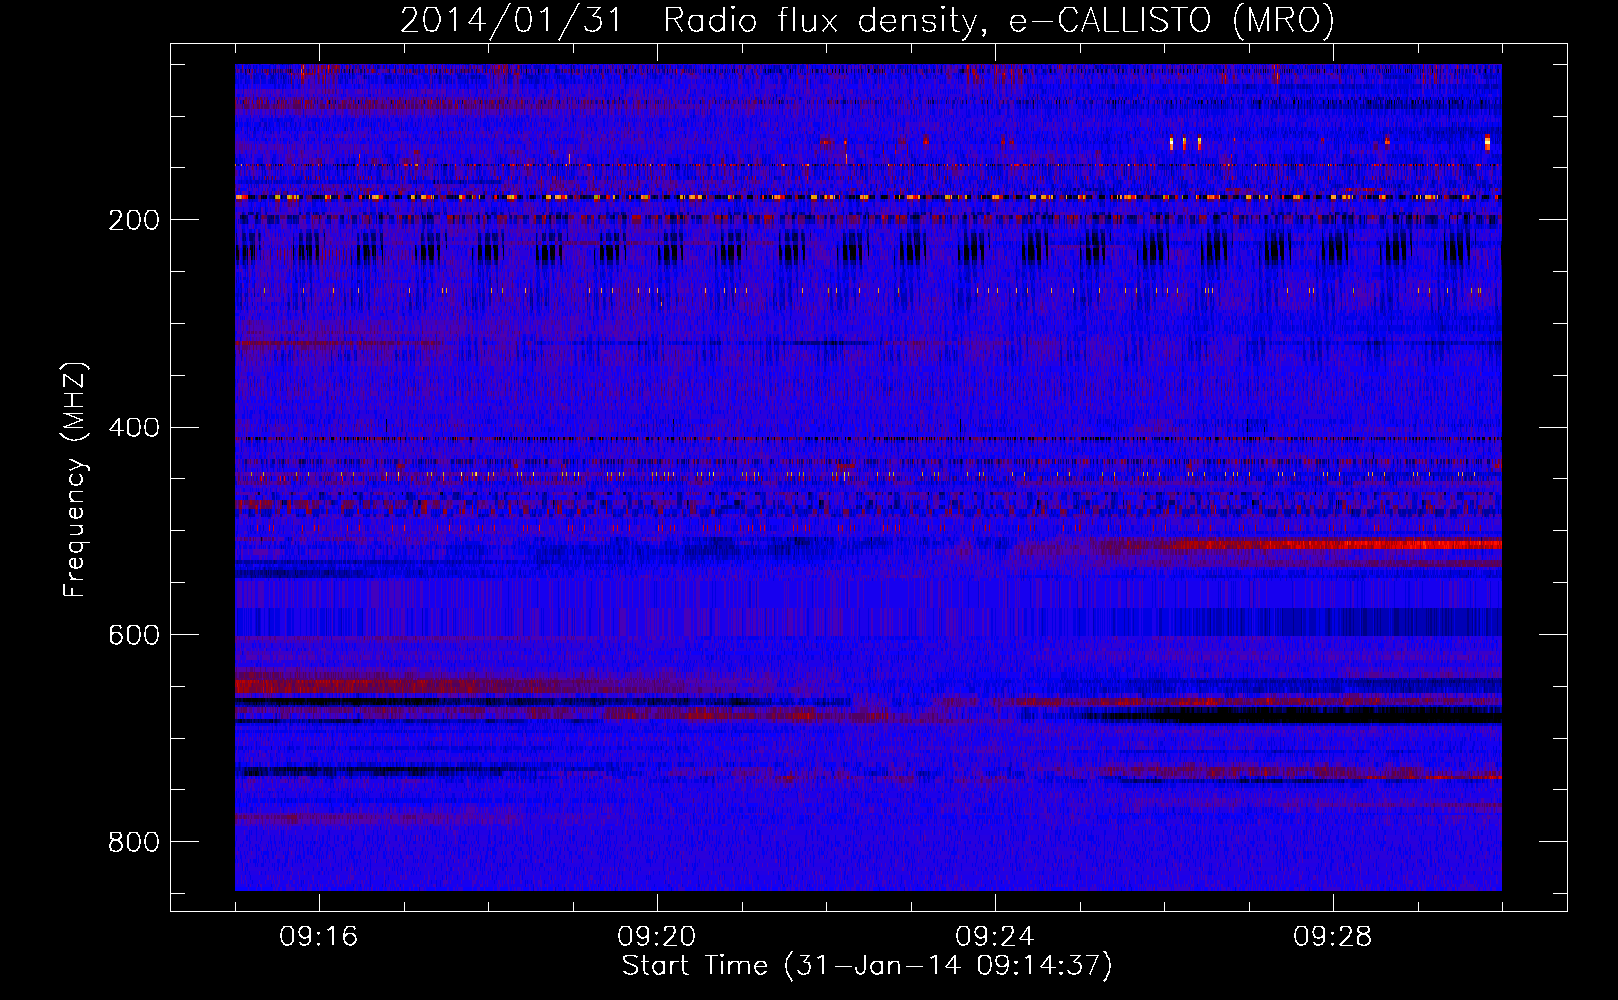This screenshot has width=1618, height=1000.
Task: Click the 800 frequency tick label
Action: [134, 842]
